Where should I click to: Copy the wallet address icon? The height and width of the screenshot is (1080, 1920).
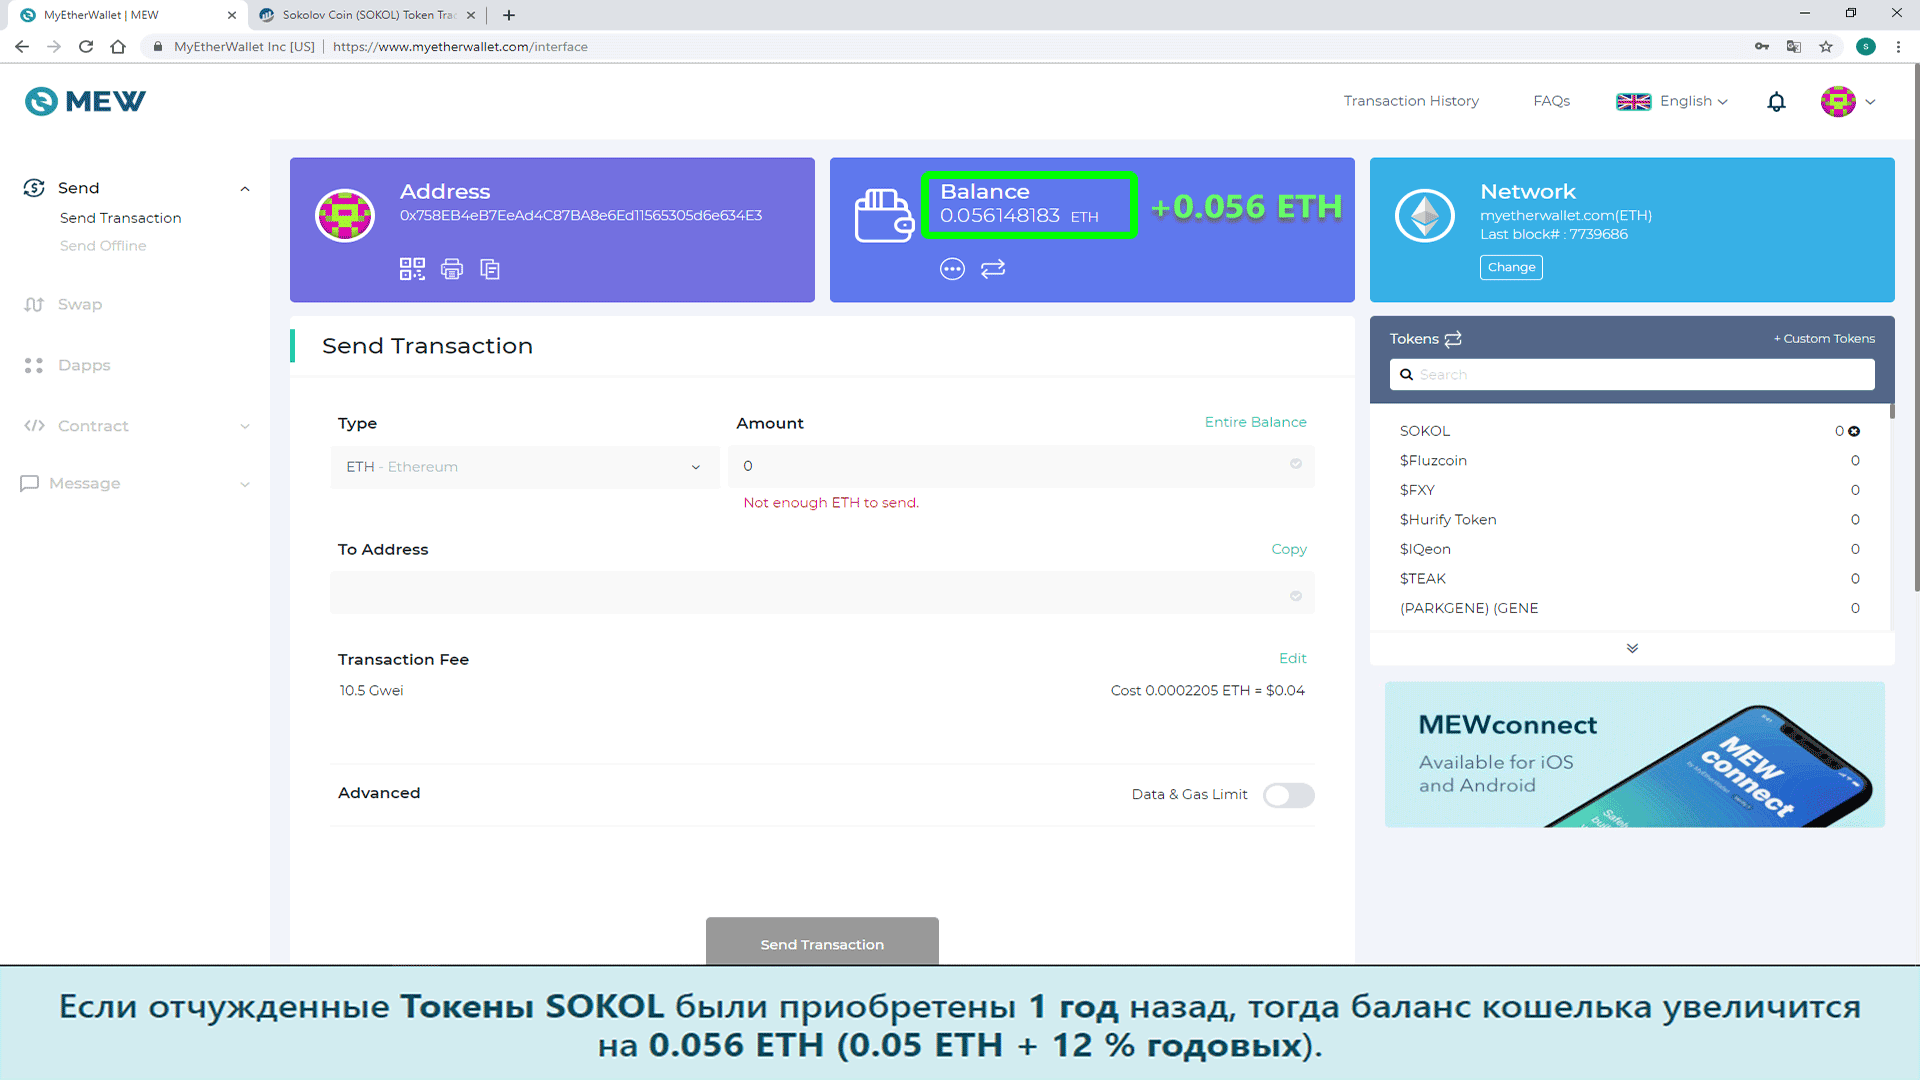pos(490,269)
